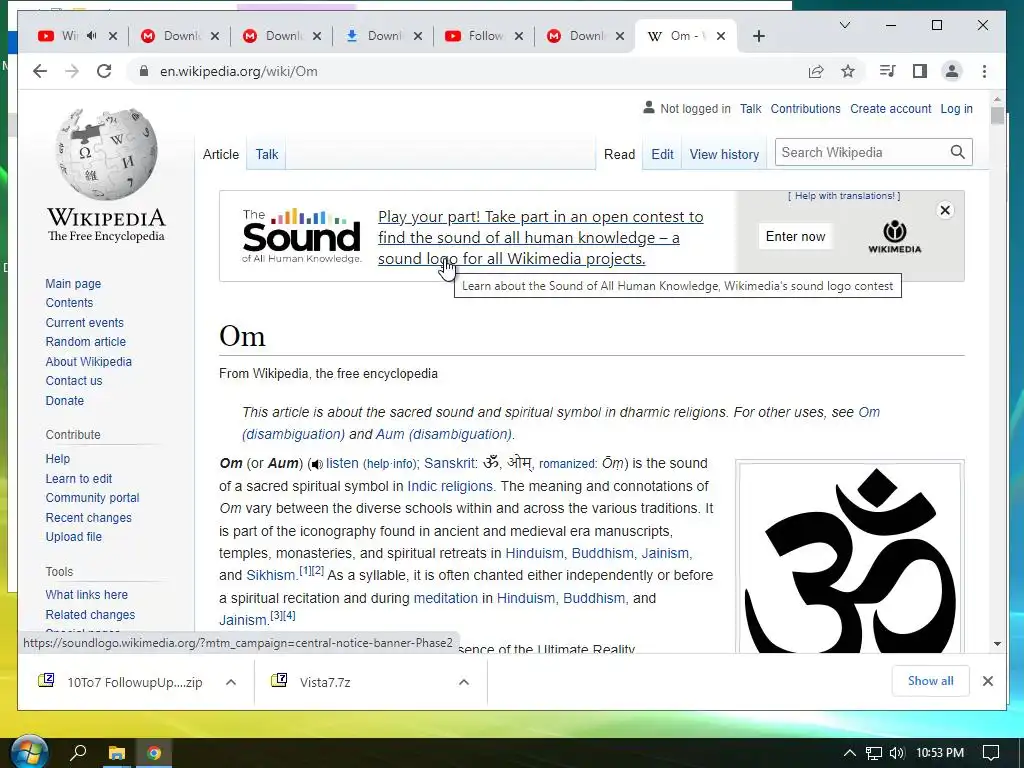
Task: Click the Sanskrit link
Action: coord(450,463)
